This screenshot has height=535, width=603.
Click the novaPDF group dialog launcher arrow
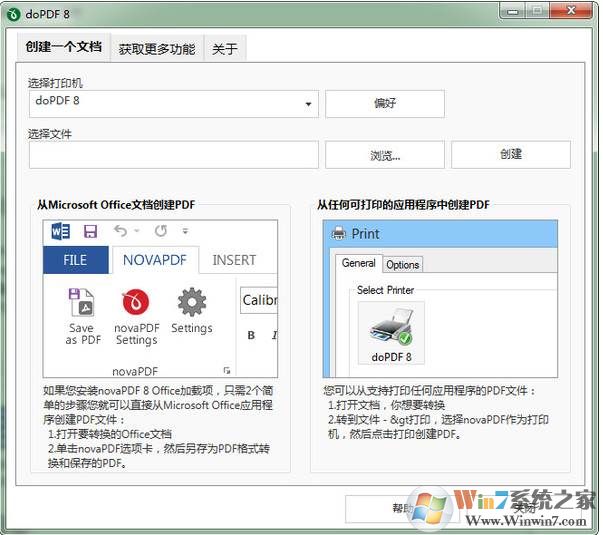pos(226,370)
